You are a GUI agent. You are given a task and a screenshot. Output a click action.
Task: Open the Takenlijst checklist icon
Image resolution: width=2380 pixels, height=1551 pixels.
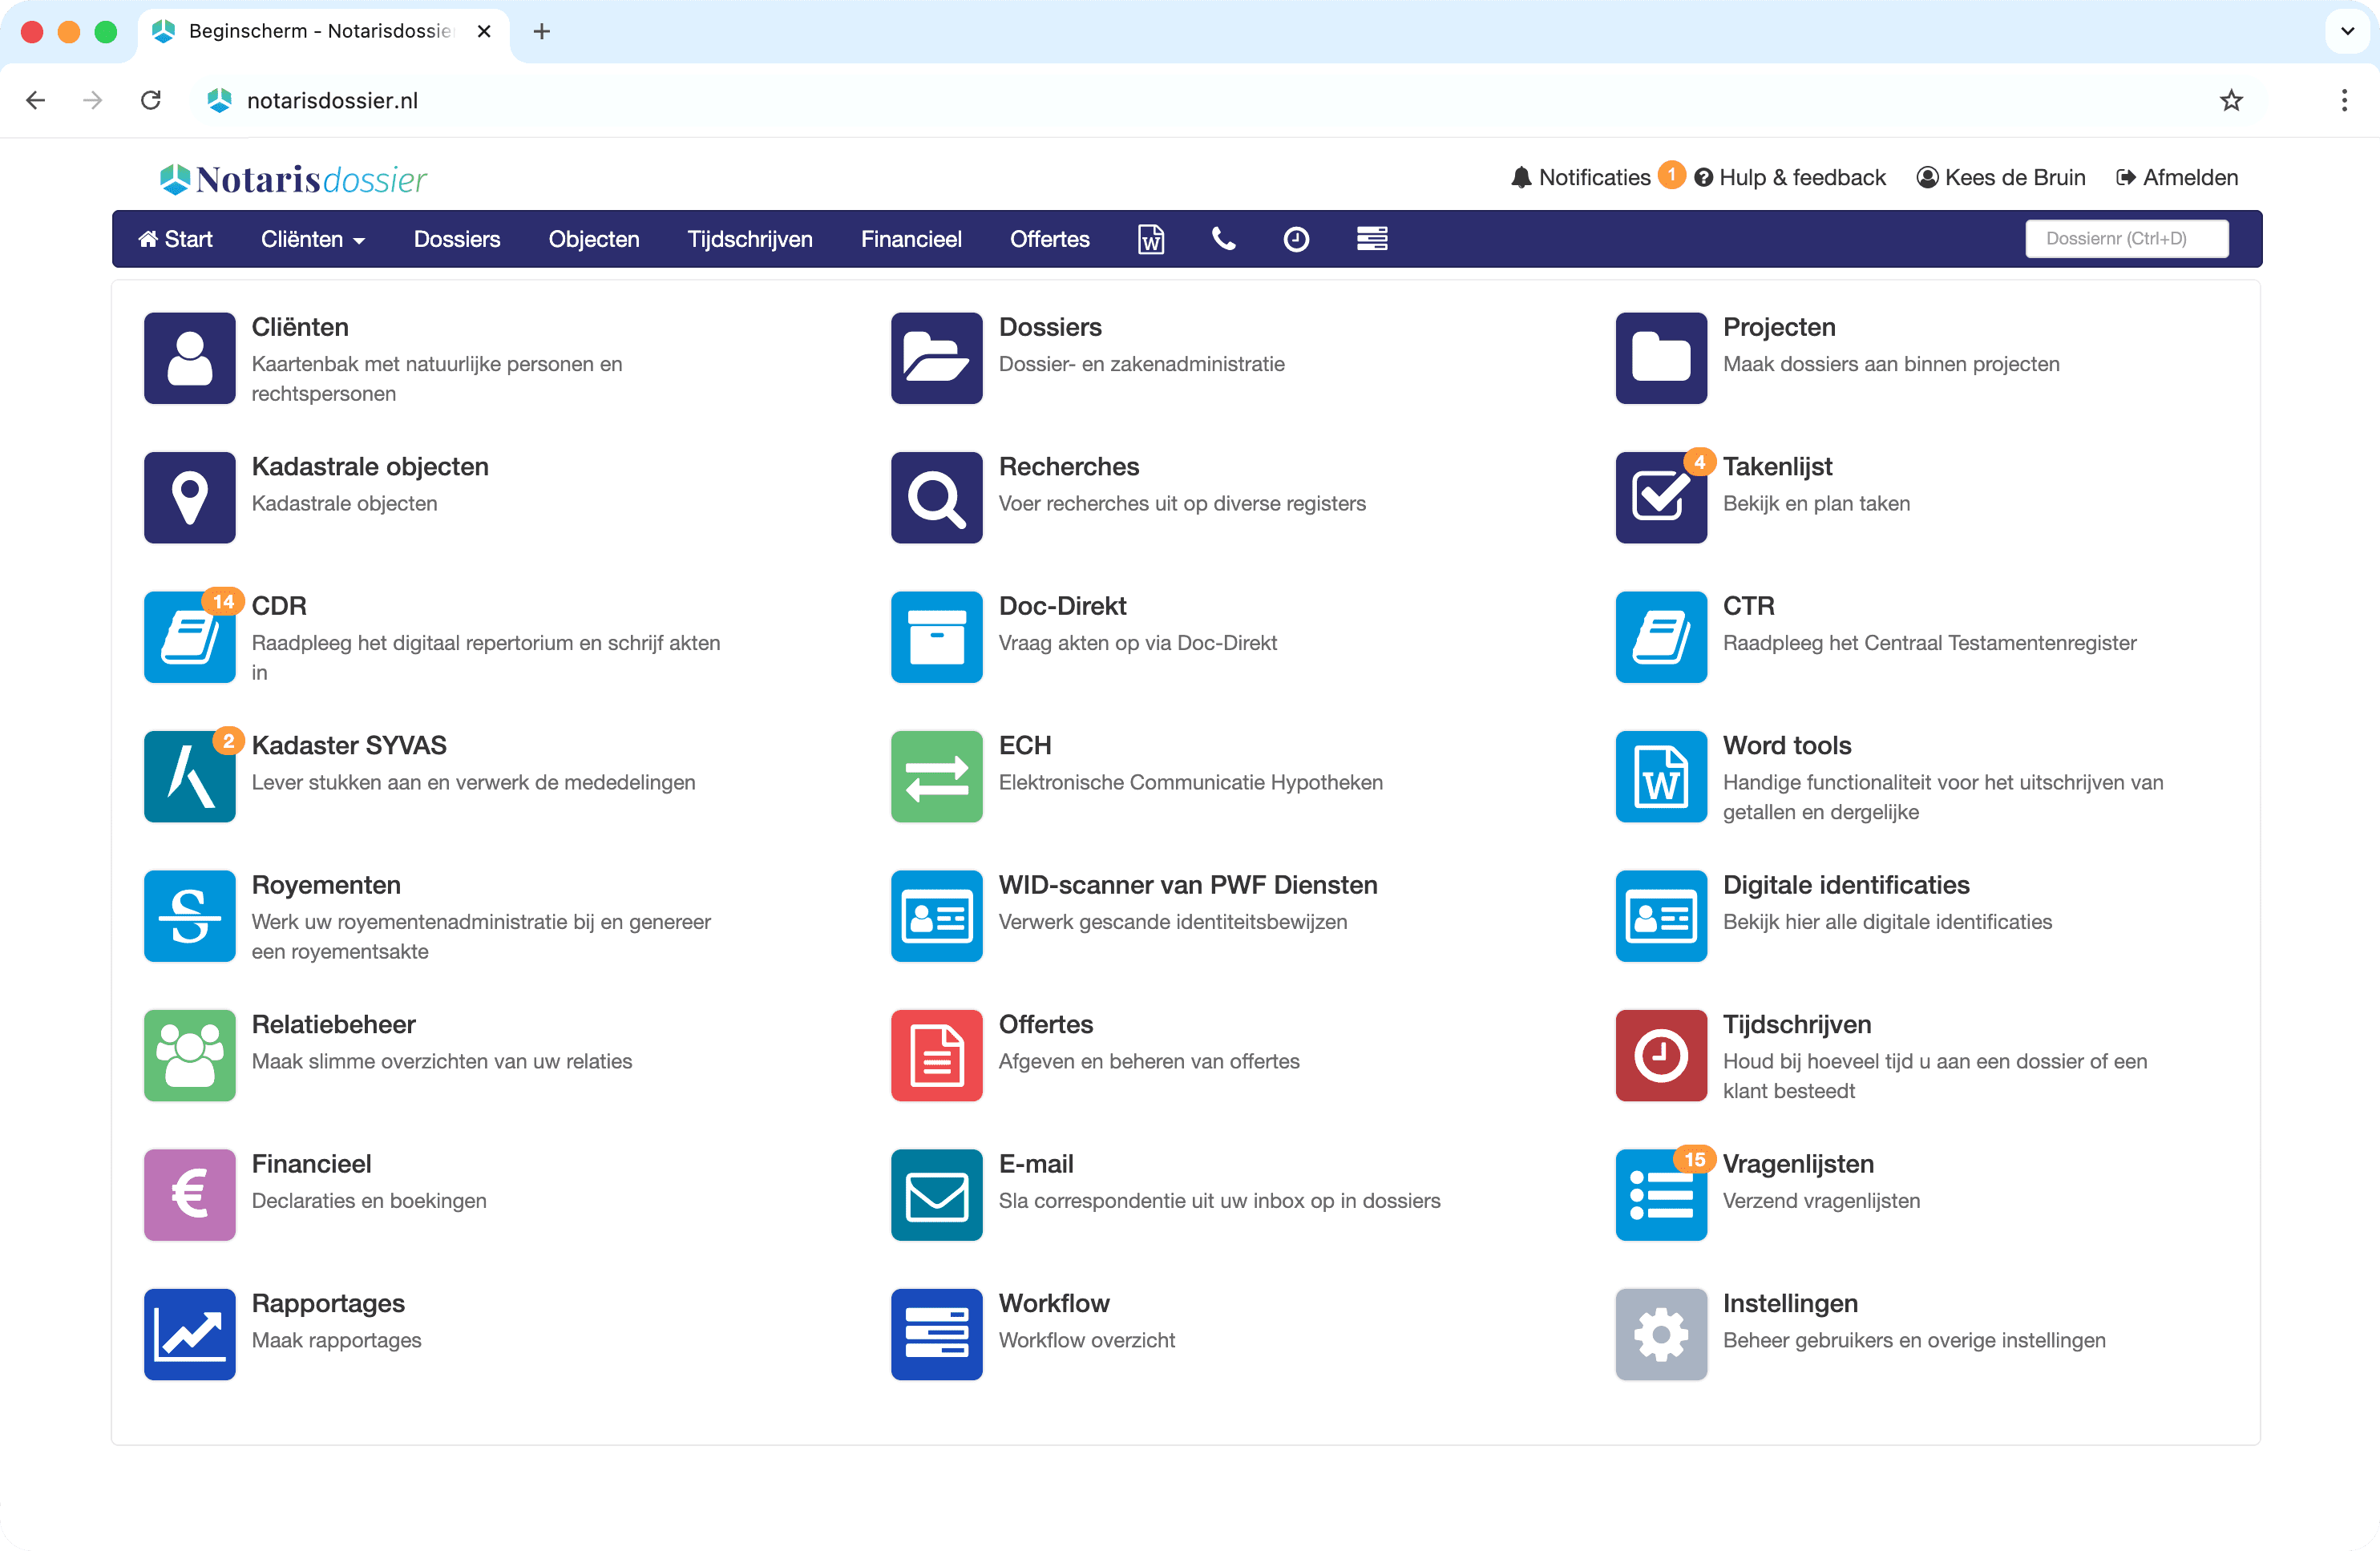click(x=1660, y=497)
